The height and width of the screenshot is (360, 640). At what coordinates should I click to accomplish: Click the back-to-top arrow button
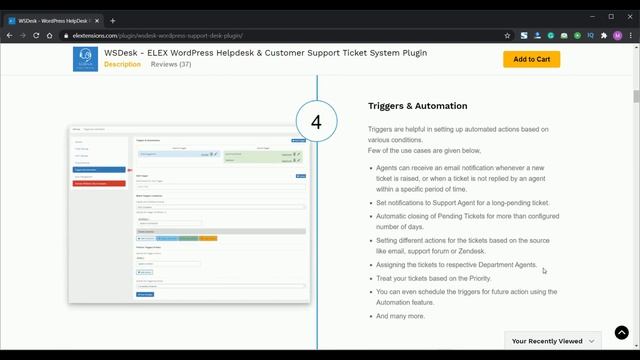point(622,333)
